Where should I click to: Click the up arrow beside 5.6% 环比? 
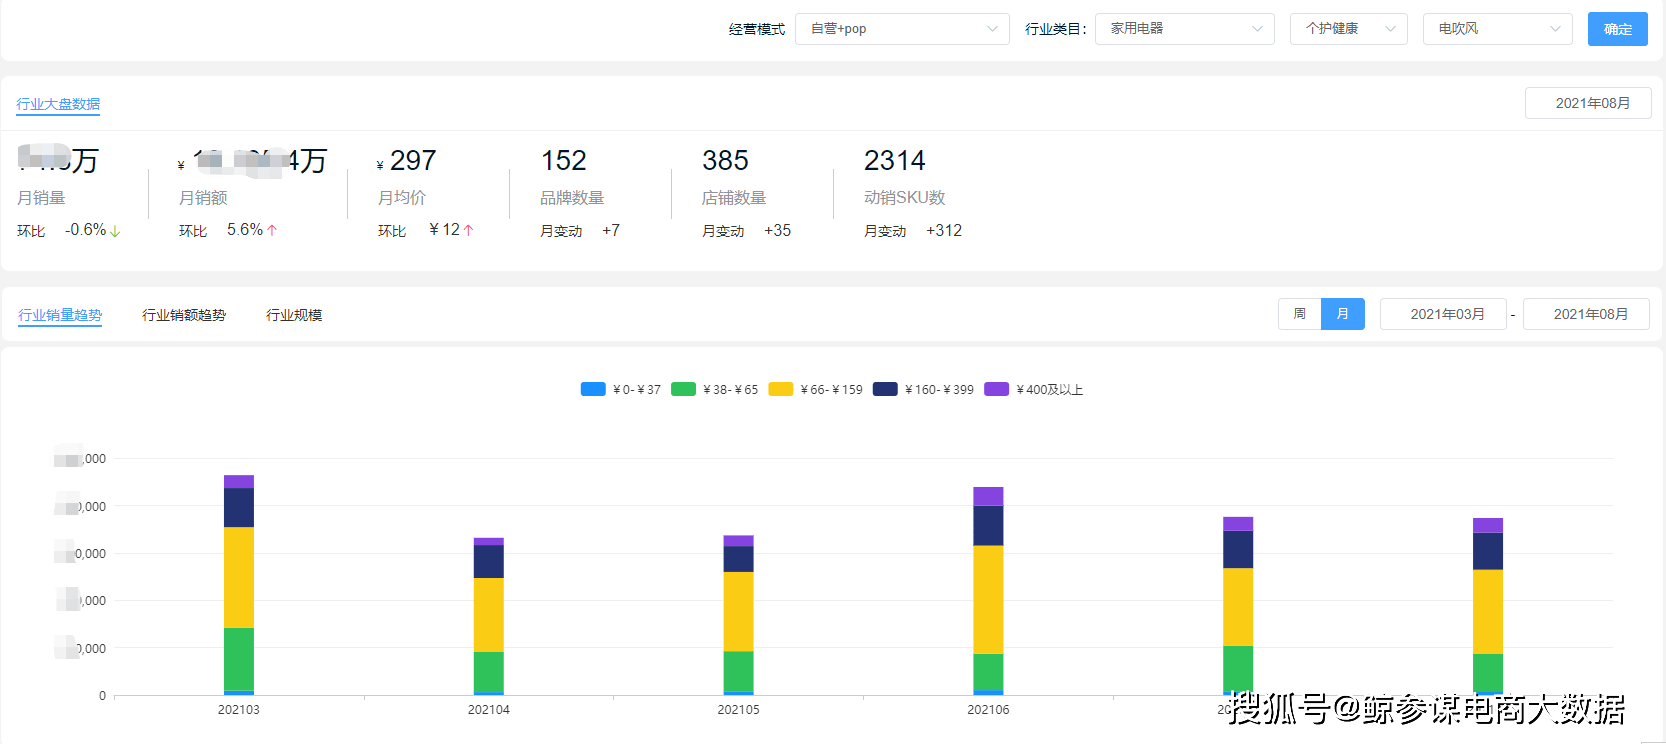[272, 230]
